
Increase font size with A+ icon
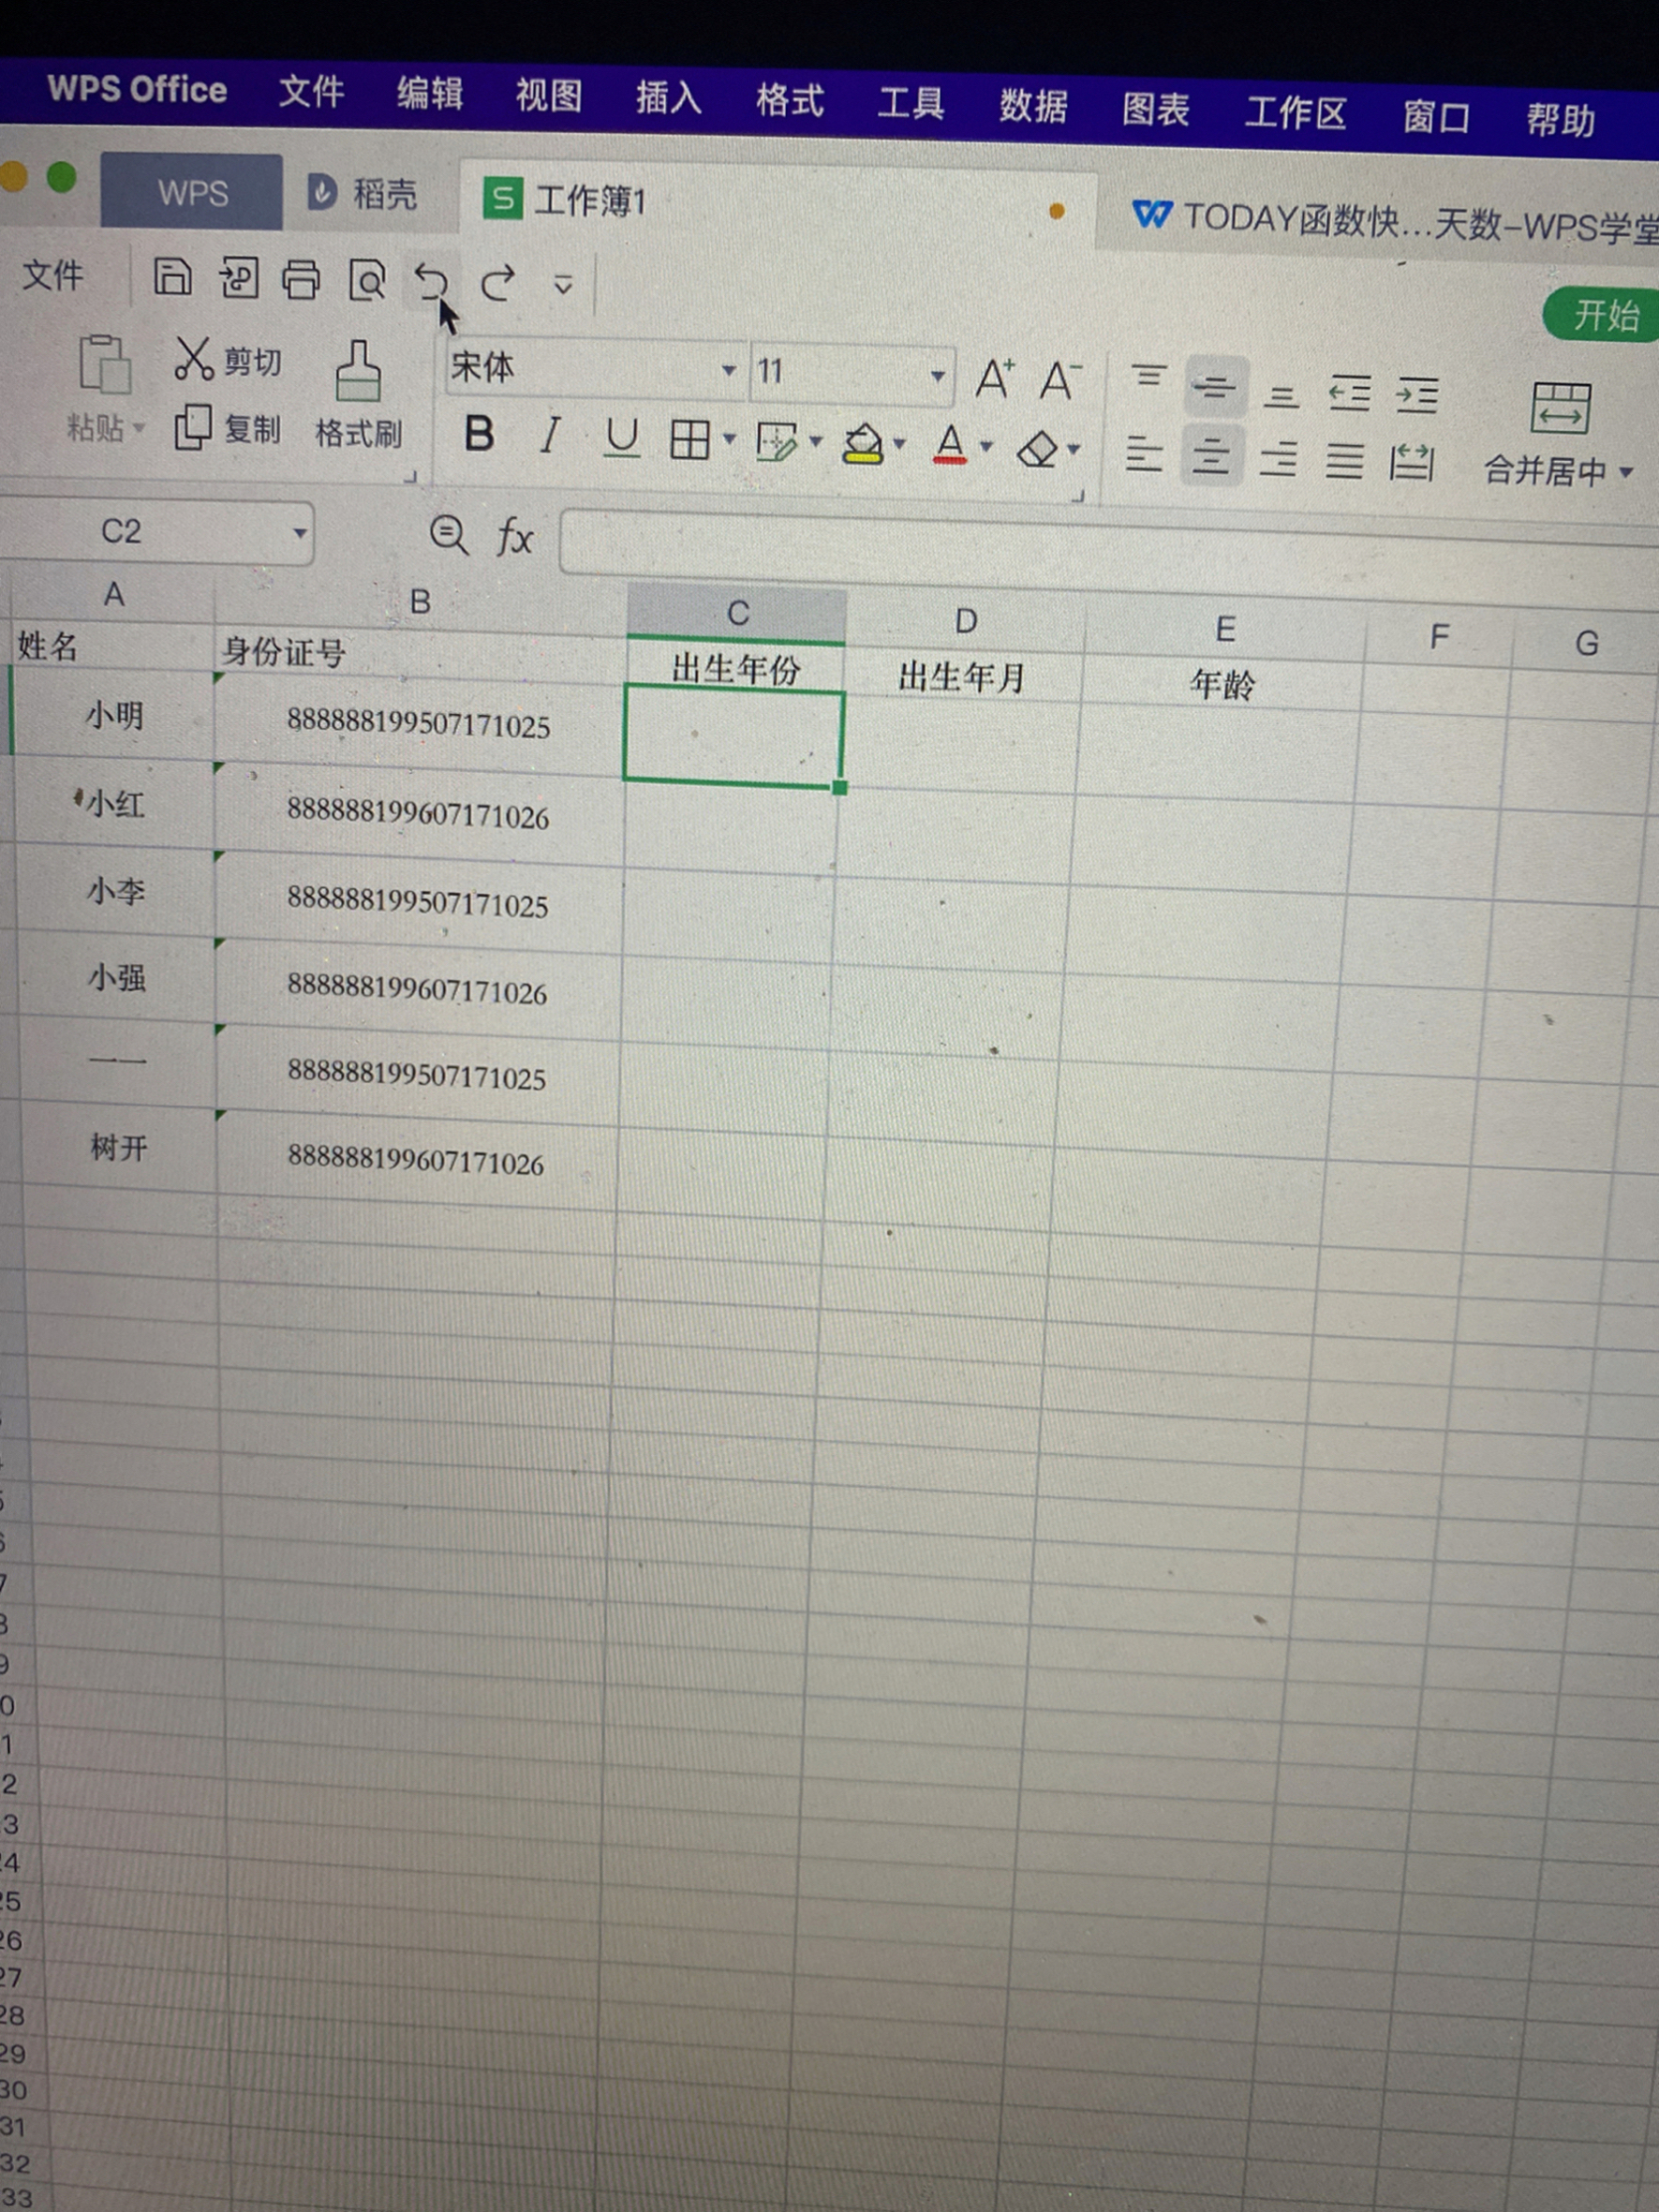click(x=995, y=379)
